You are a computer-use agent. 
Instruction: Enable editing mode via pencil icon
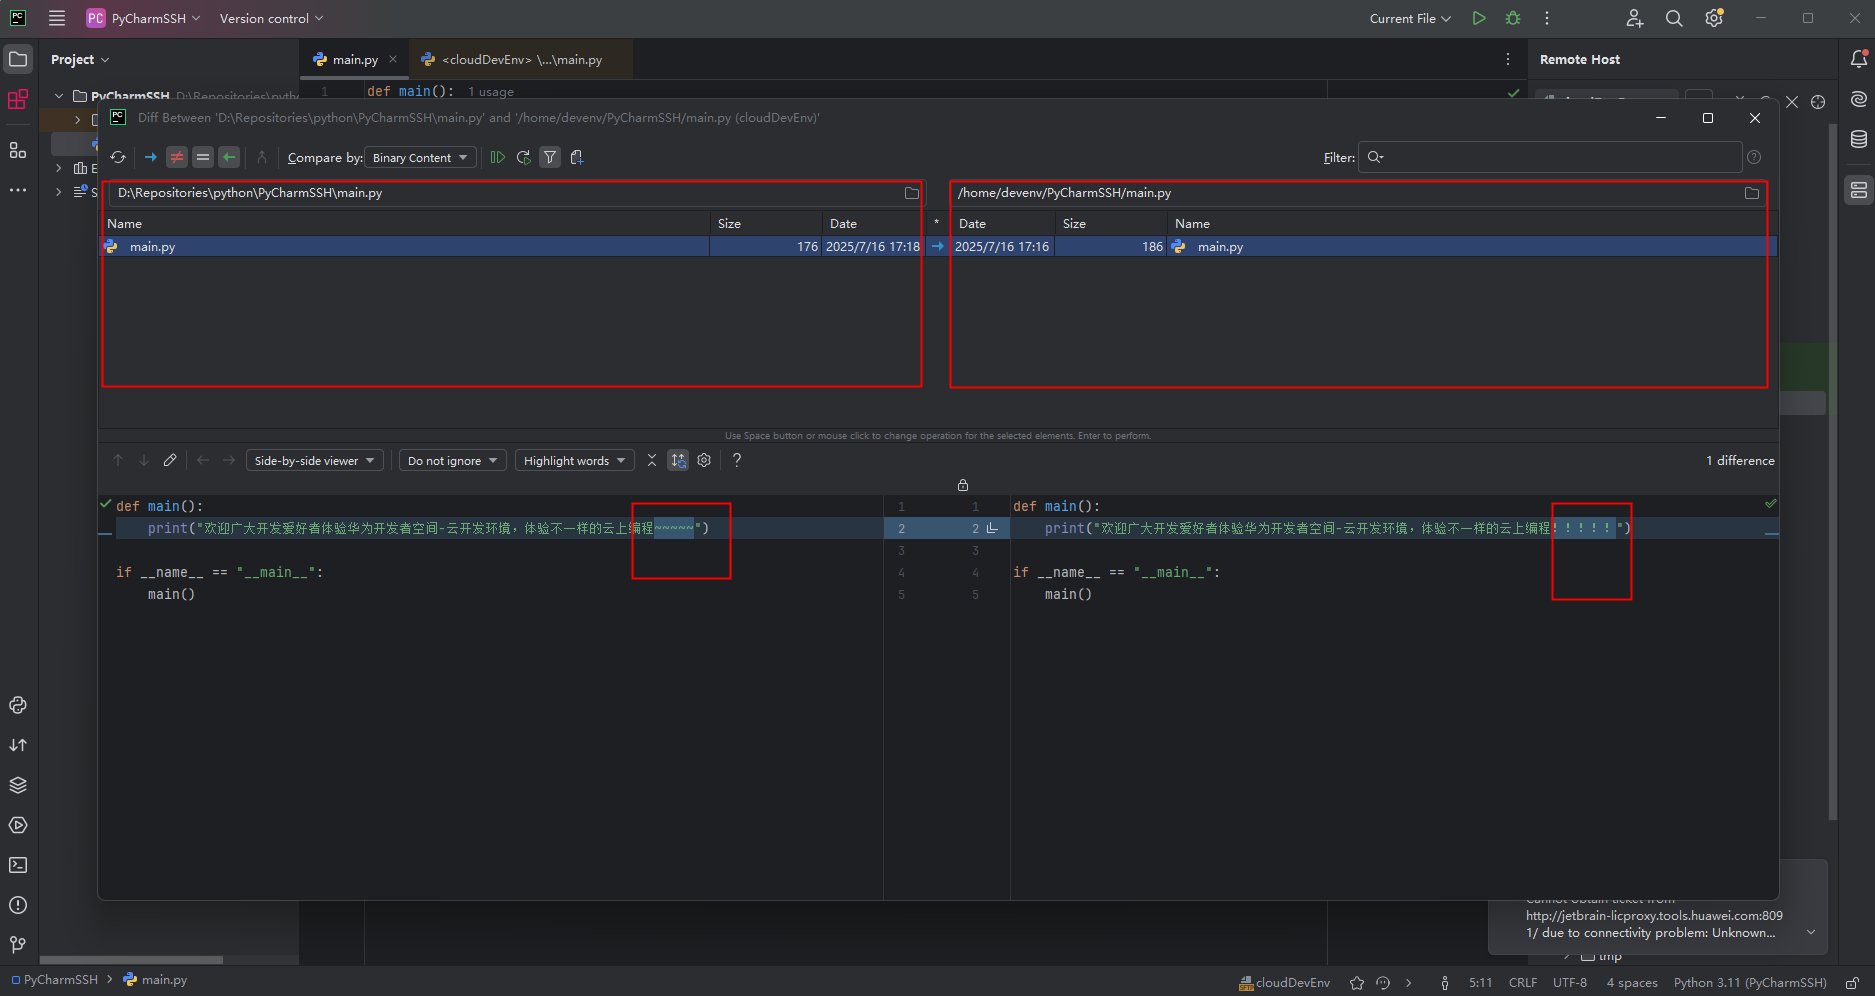pyautogui.click(x=169, y=460)
